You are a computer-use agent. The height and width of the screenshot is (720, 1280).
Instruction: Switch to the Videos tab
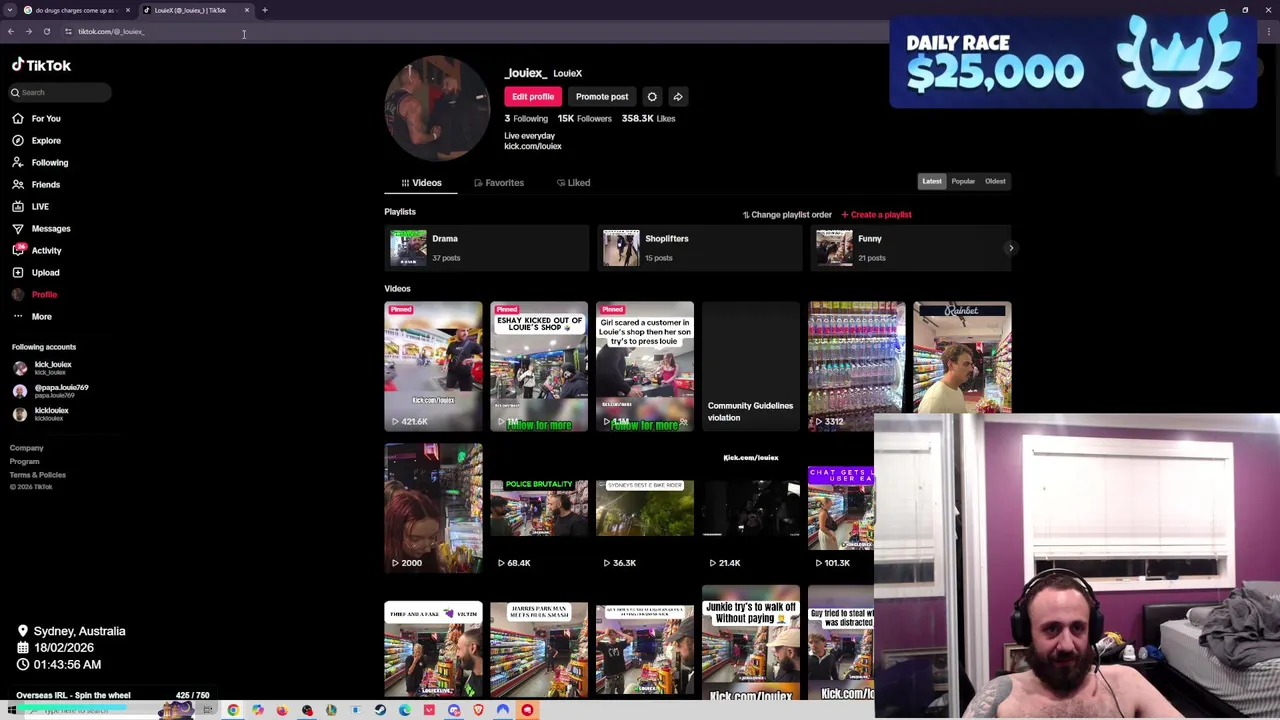[421, 183]
